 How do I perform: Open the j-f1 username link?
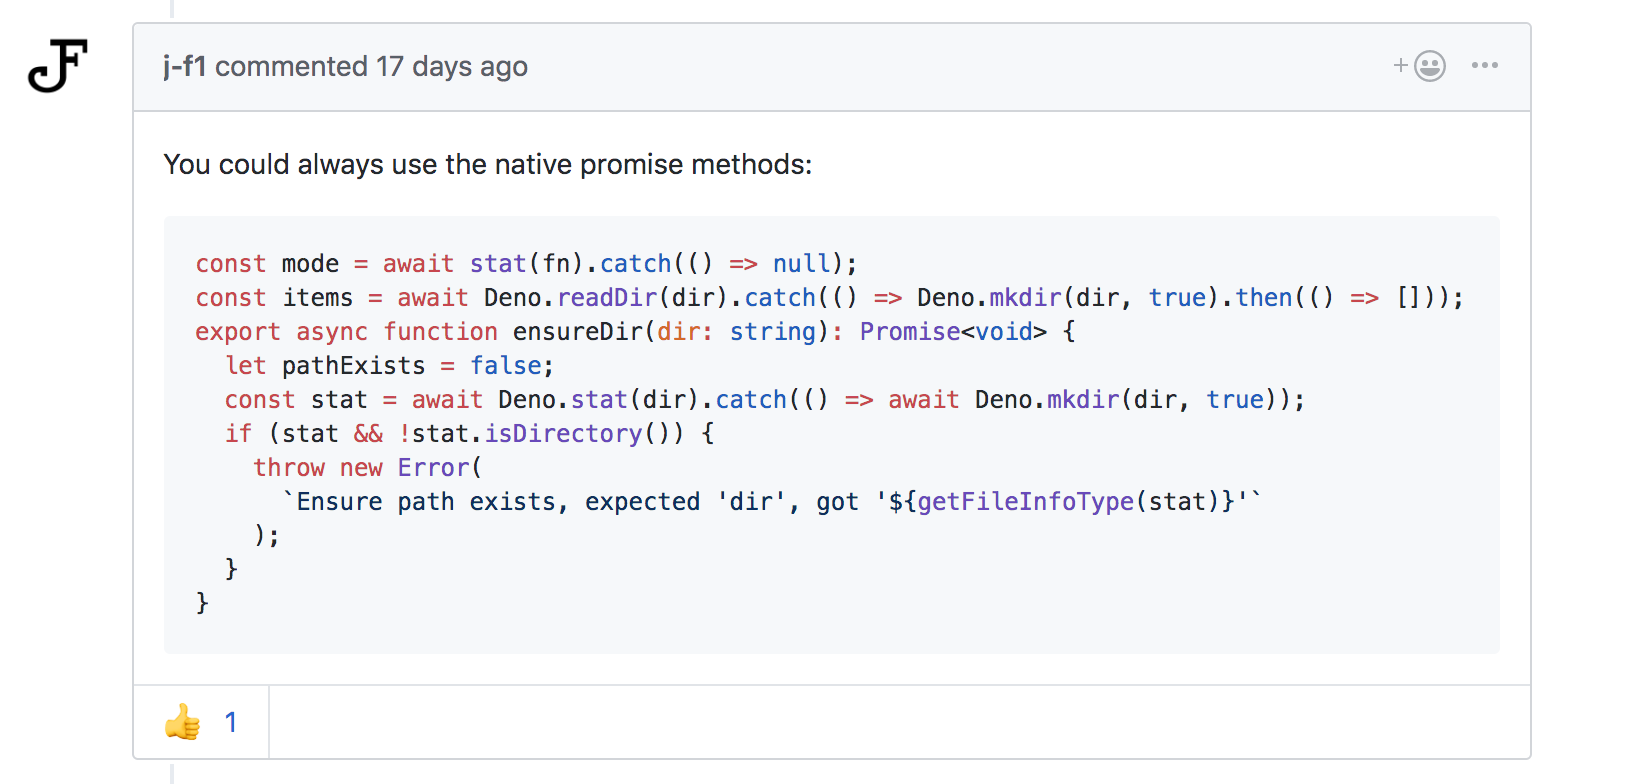pos(185,66)
